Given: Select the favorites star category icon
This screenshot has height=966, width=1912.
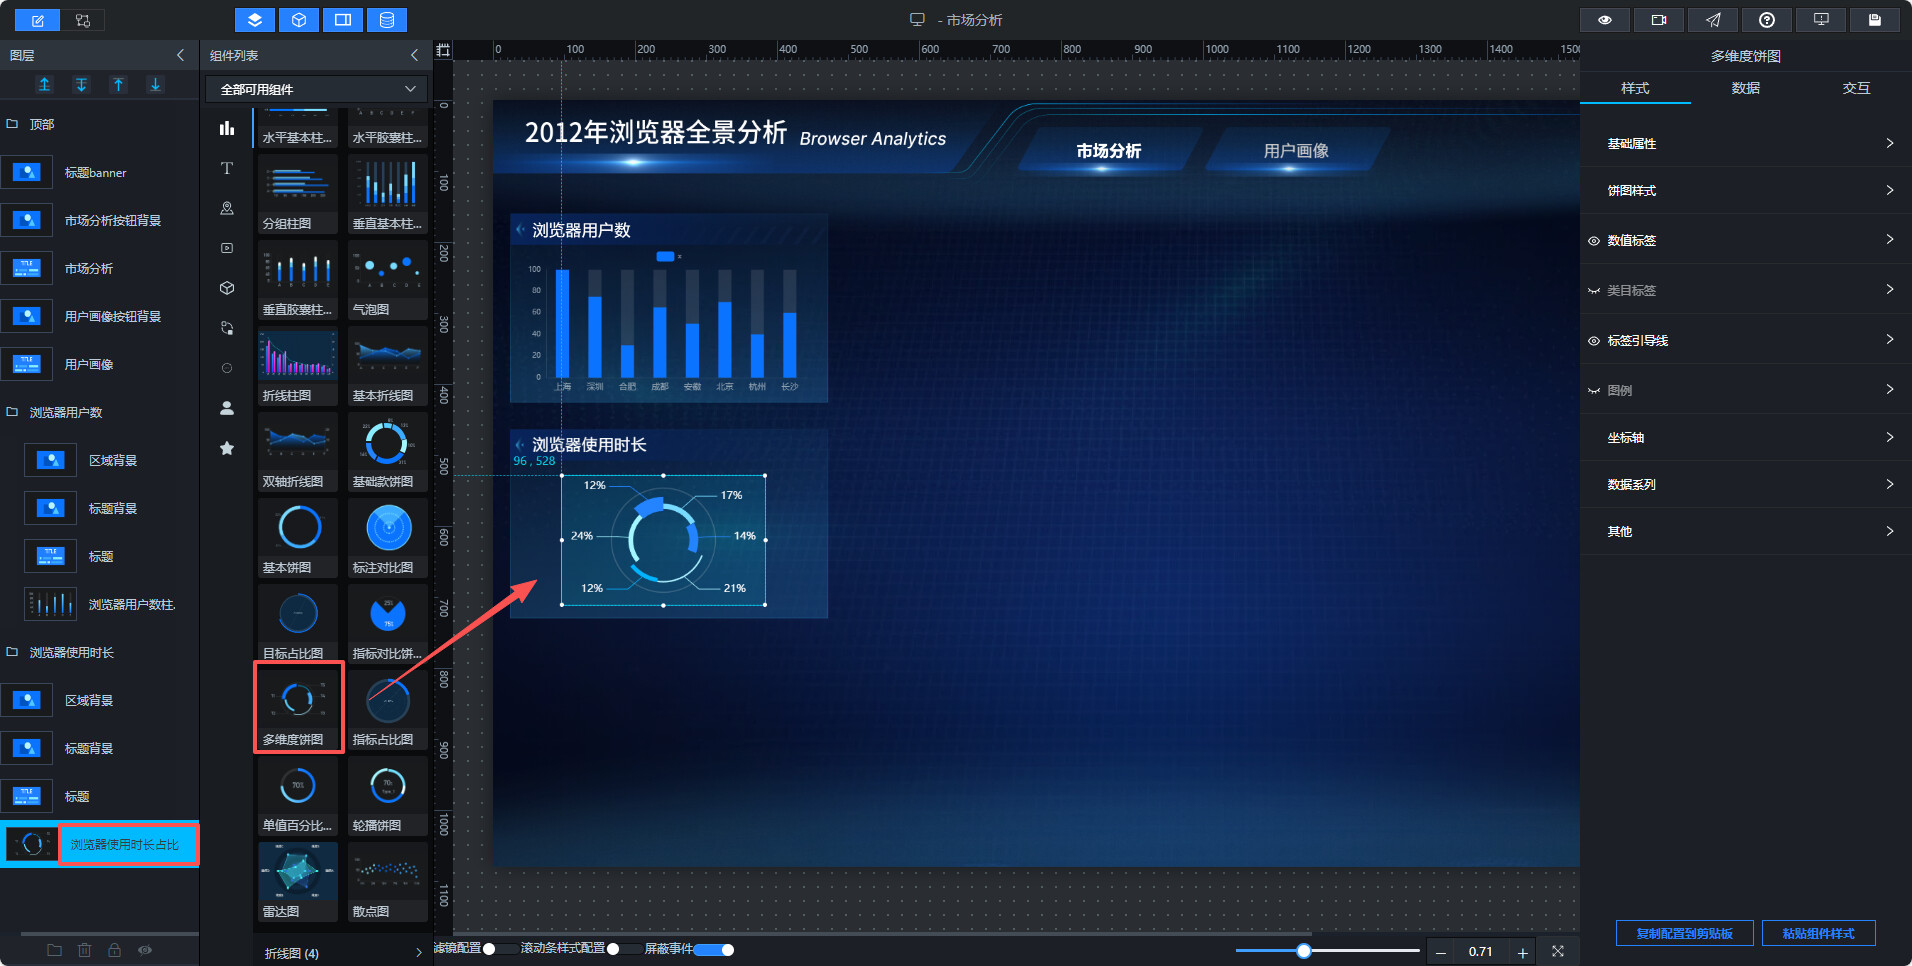Looking at the screenshot, I should point(227,448).
